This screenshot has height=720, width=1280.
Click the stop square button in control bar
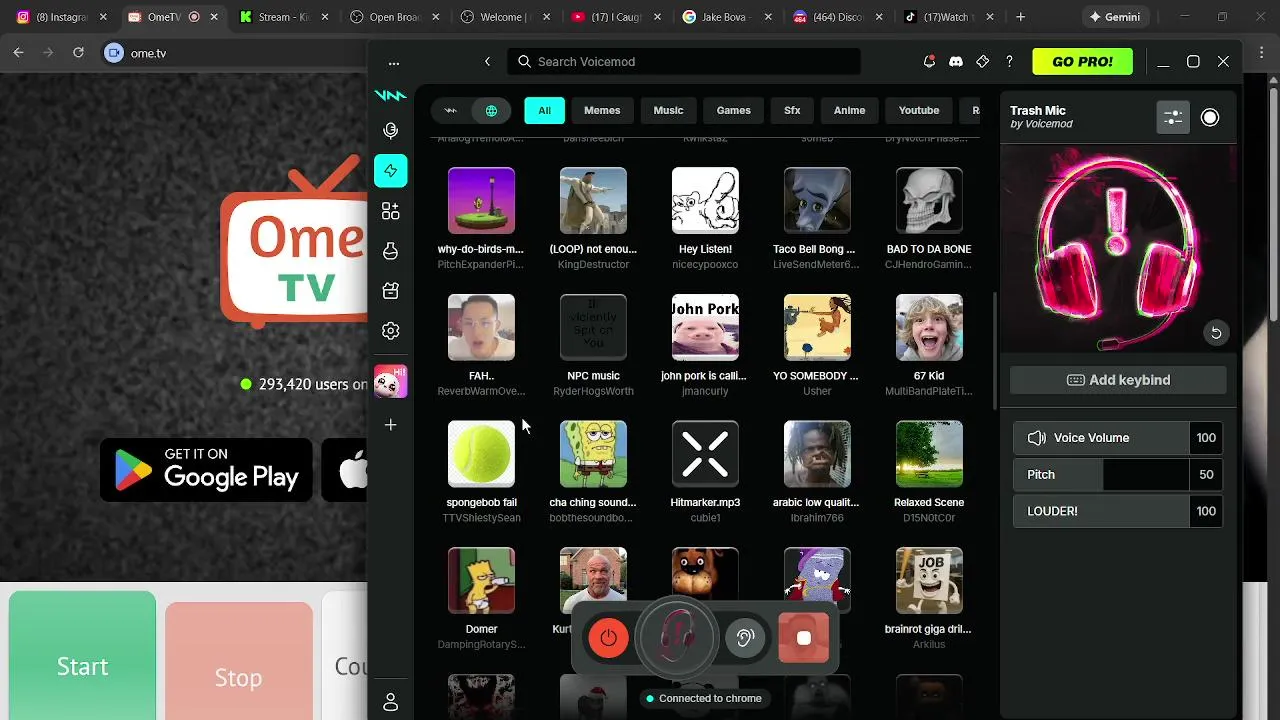pyautogui.click(x=804, y=638)
